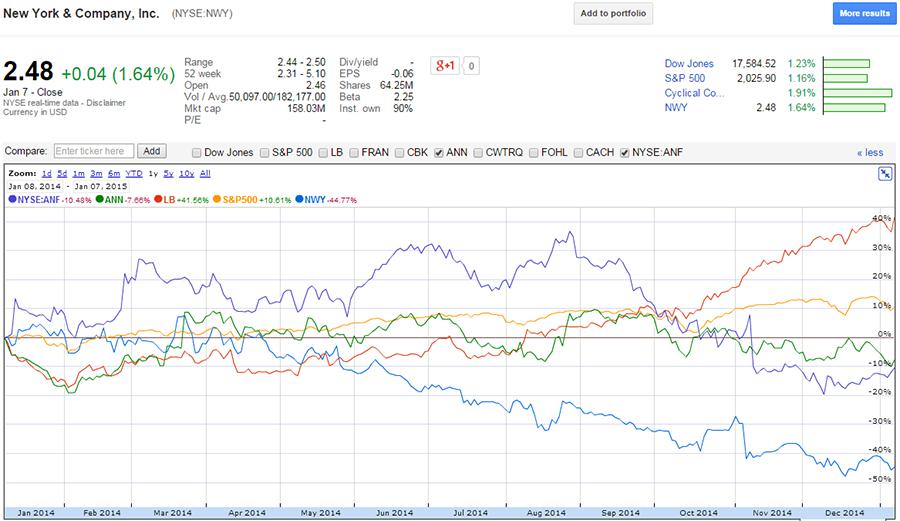Set chart zoom to 10y

click(x=187, y=173)
